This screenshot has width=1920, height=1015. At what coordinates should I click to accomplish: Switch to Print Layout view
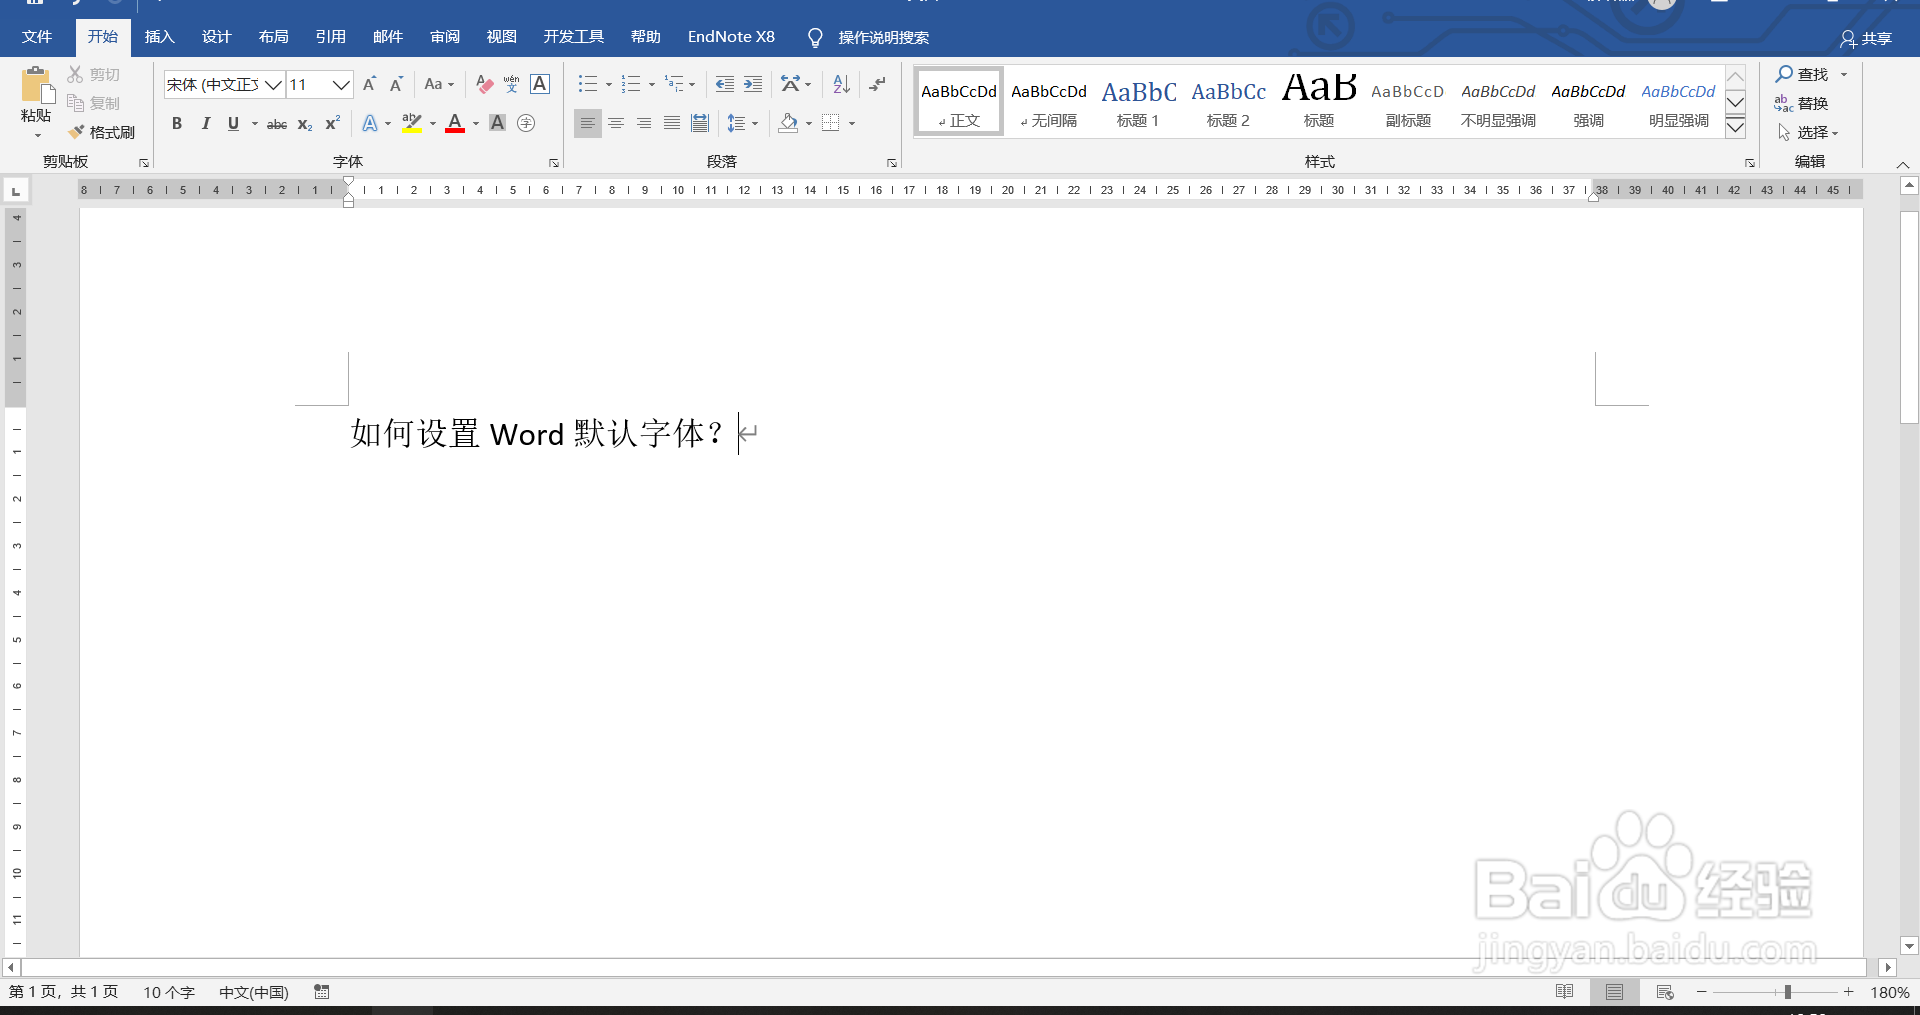click(1615, 992)
